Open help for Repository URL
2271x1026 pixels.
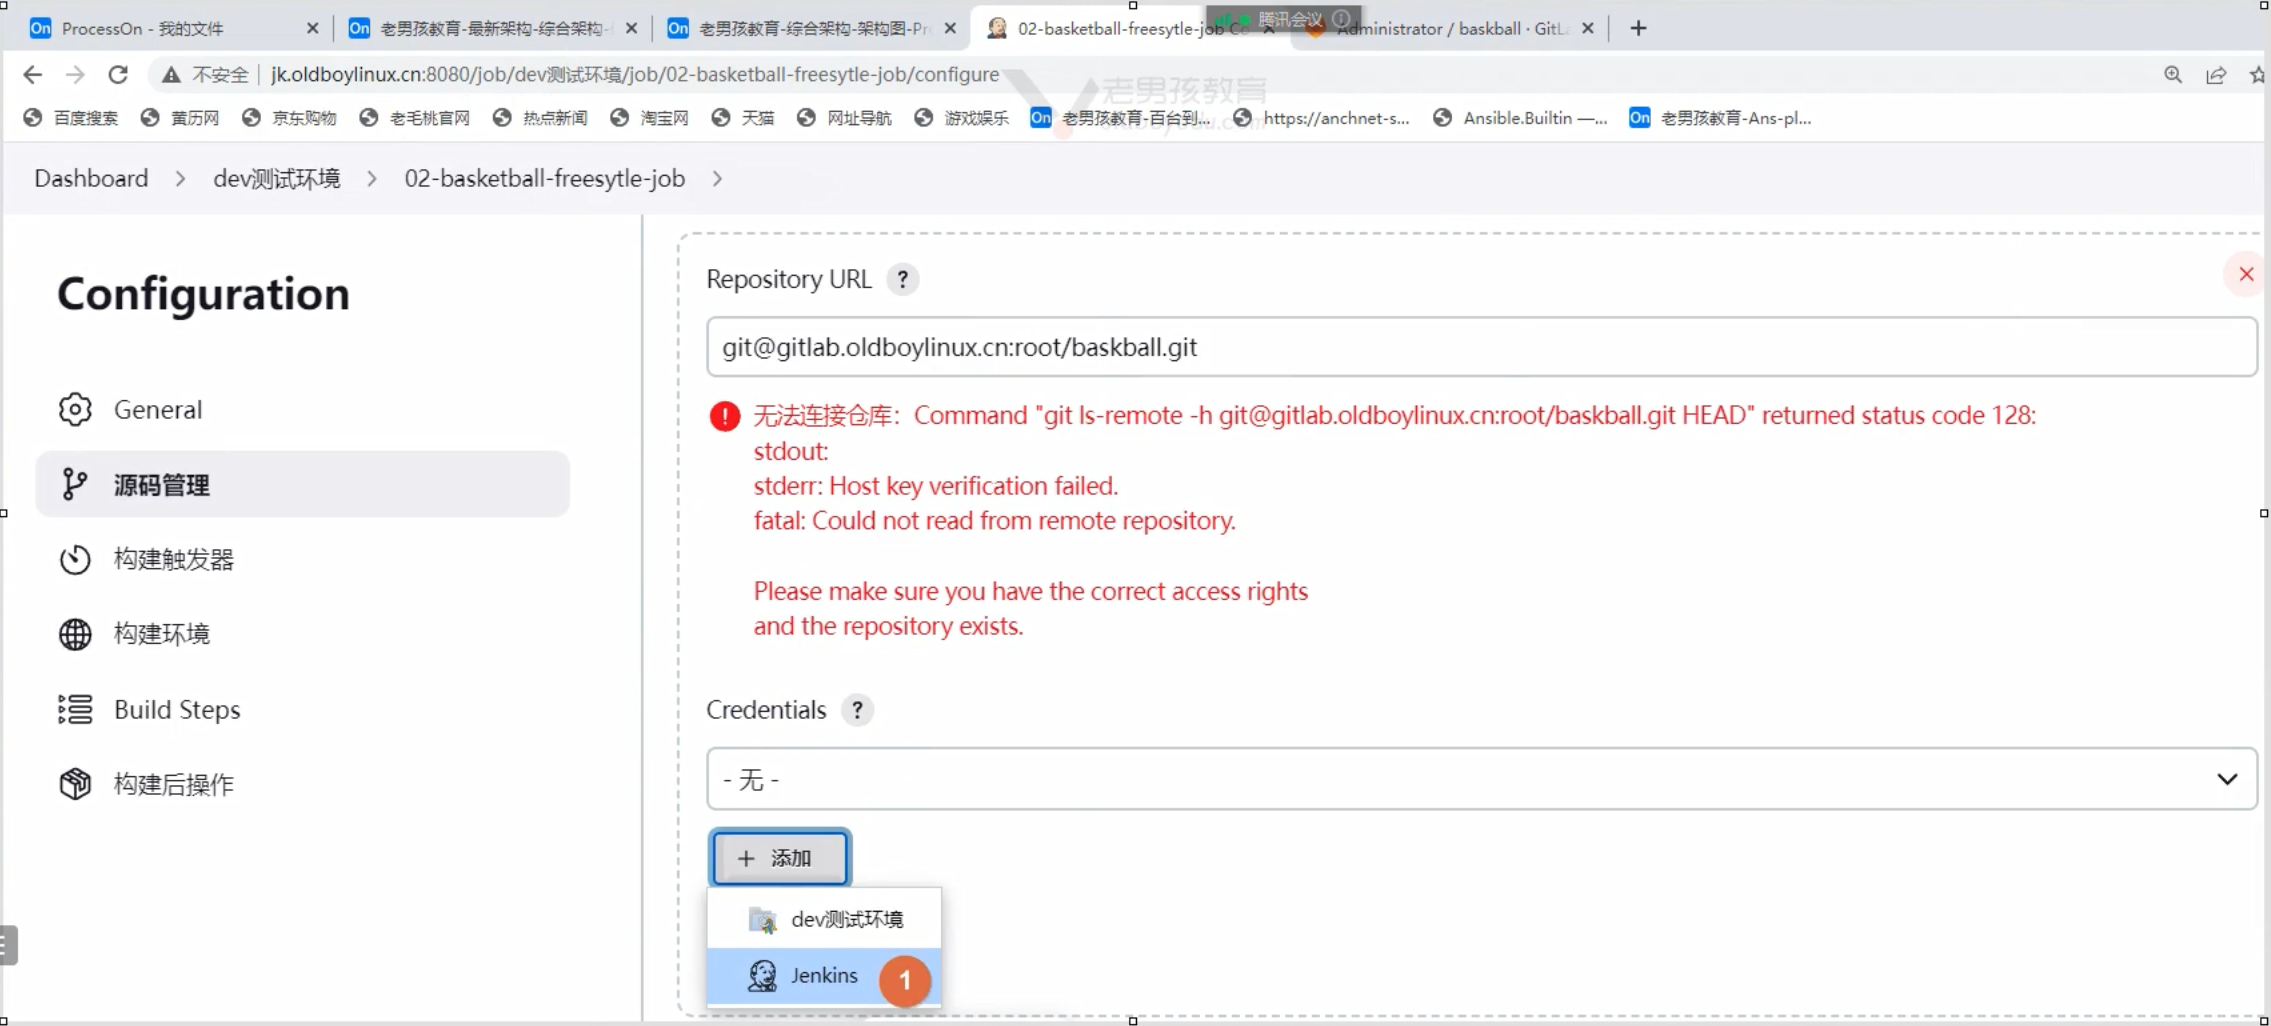(902, 279)
